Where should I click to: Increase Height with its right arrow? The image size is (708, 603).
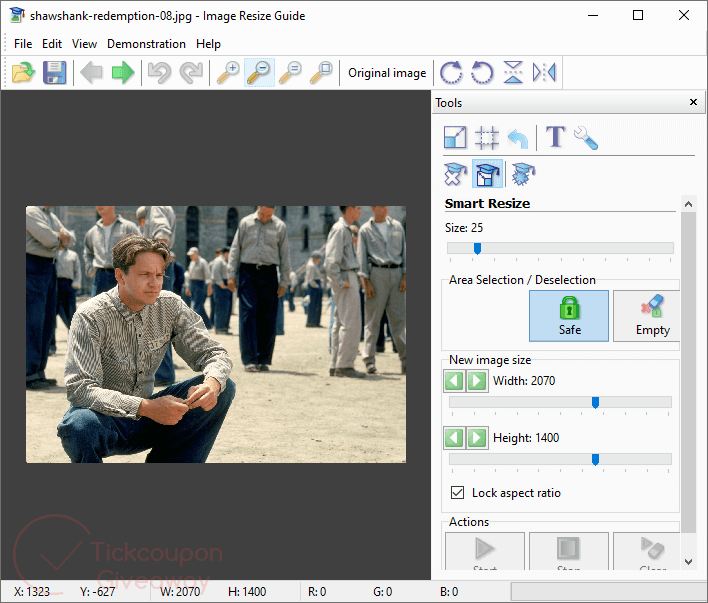click(477, 438)
